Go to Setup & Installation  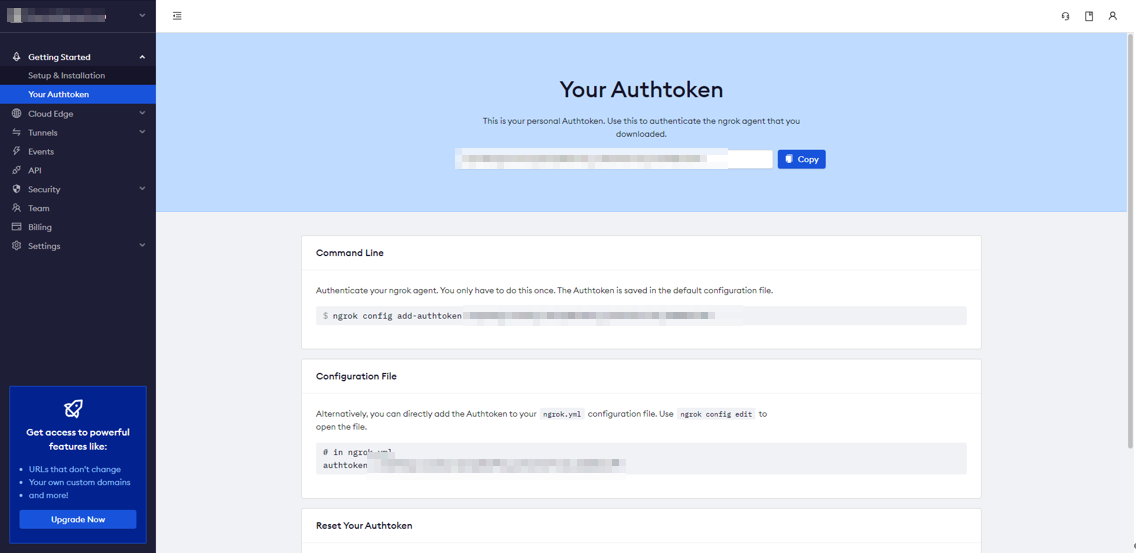click(x=66, y=76)
